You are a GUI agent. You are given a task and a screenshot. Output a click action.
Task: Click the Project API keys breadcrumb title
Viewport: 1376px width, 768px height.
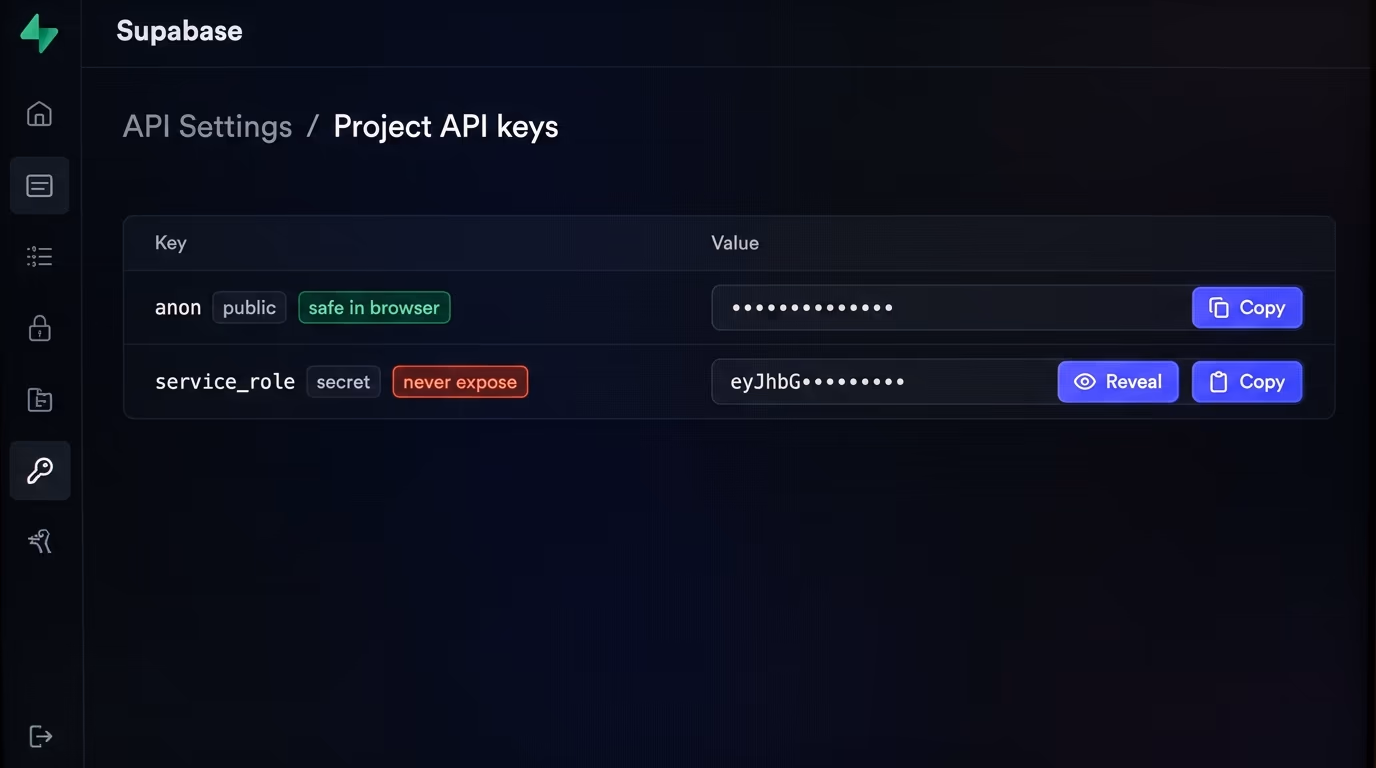446,127
